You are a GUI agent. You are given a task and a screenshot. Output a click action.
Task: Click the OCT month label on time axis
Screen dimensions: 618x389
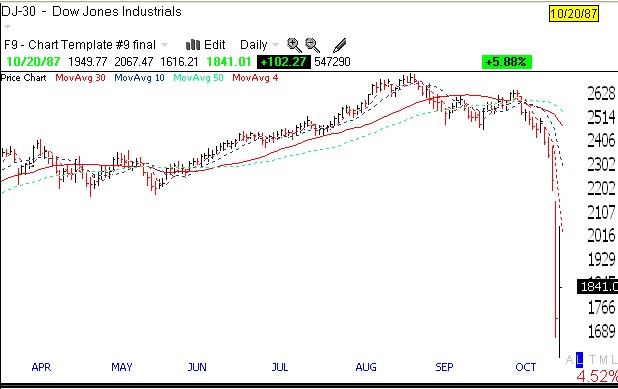tap(526, 367)
